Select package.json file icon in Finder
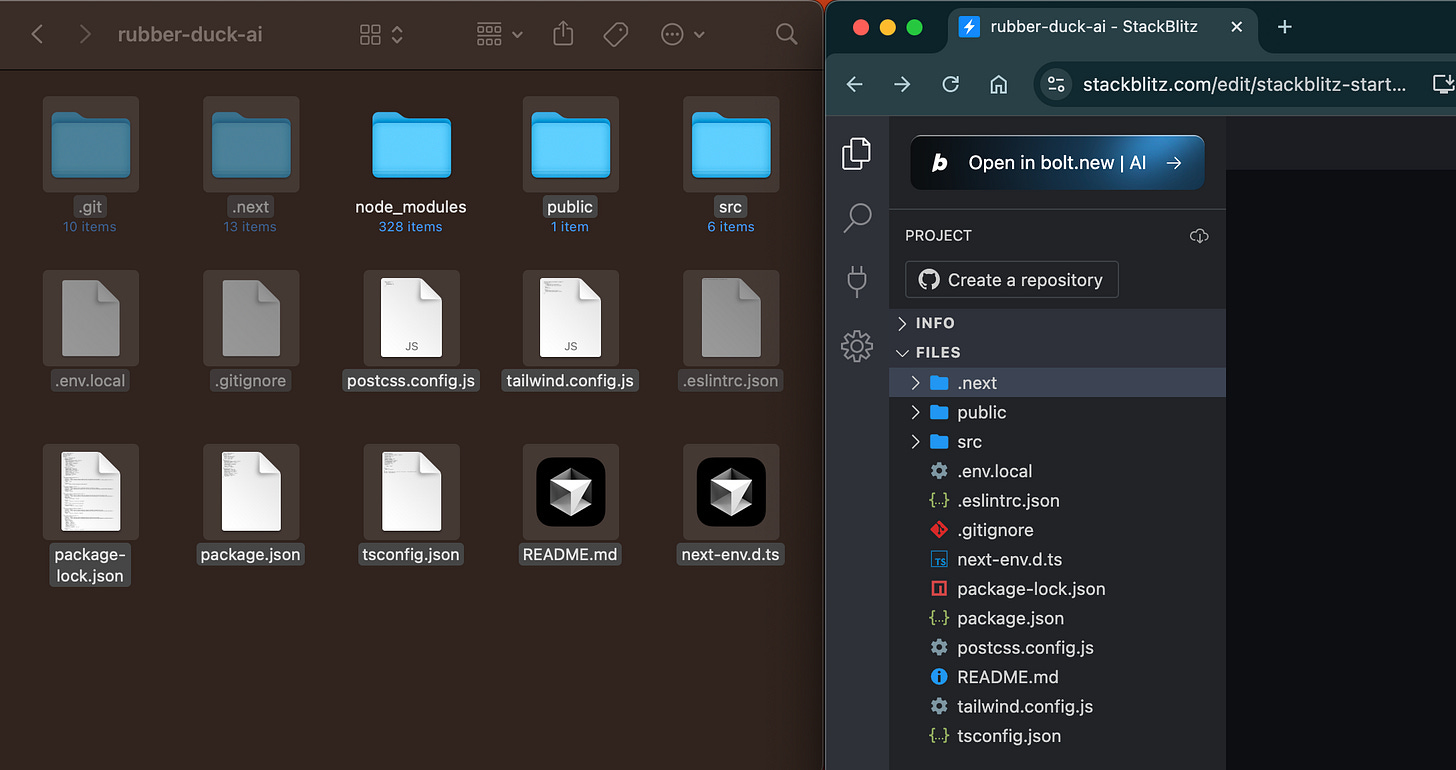This screenshot has height=770, width=1456. 251,492
